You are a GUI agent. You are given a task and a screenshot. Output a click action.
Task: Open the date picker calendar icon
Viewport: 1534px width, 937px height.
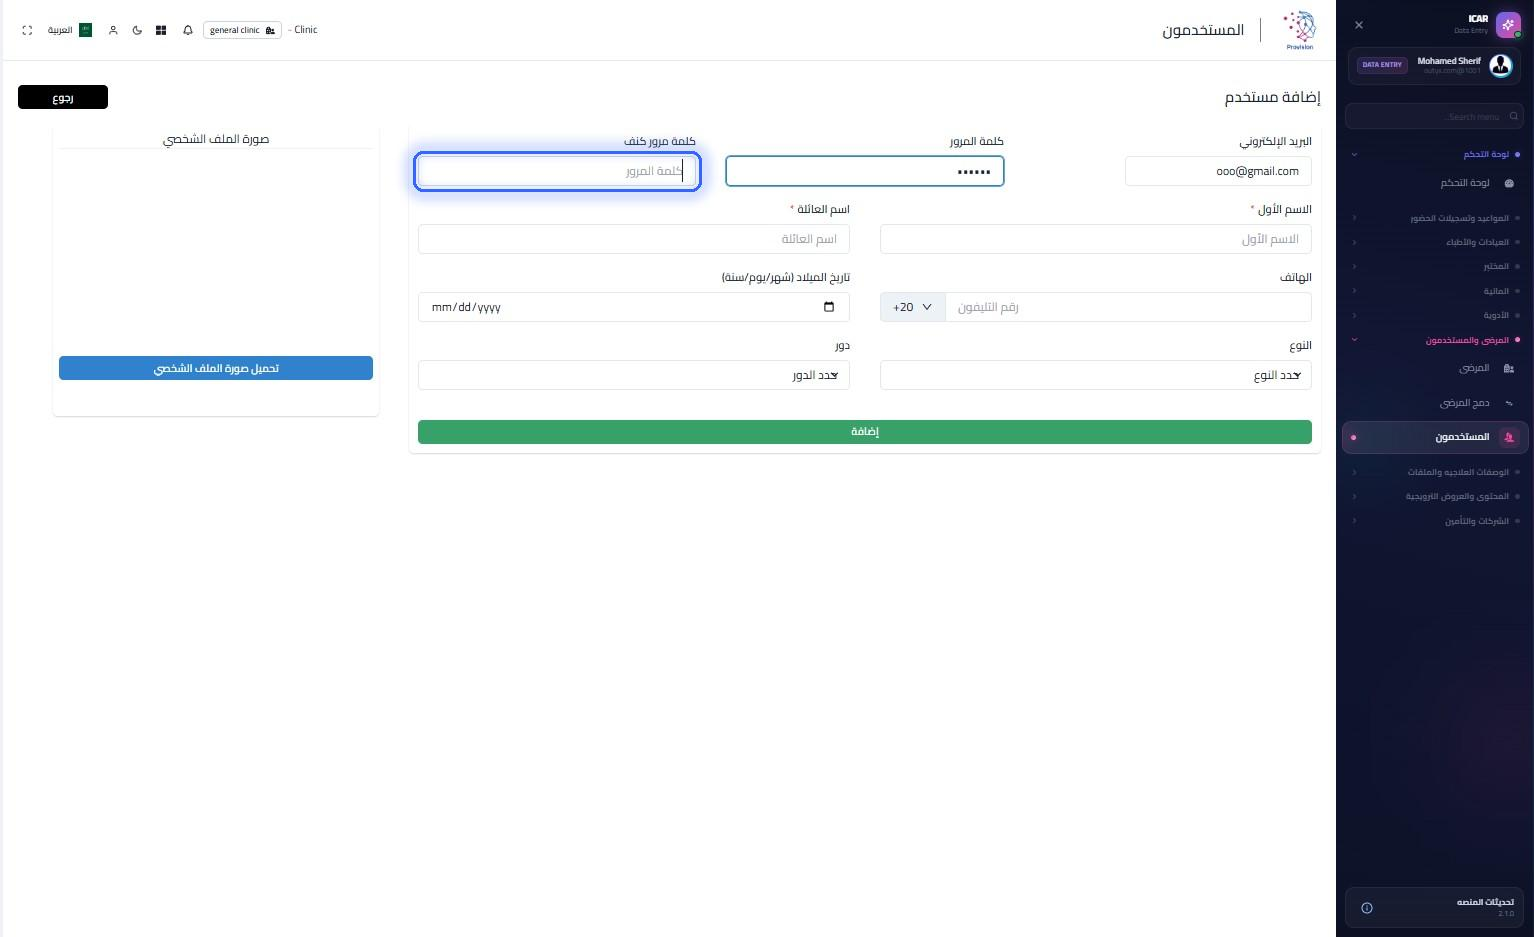coord(829,307)
